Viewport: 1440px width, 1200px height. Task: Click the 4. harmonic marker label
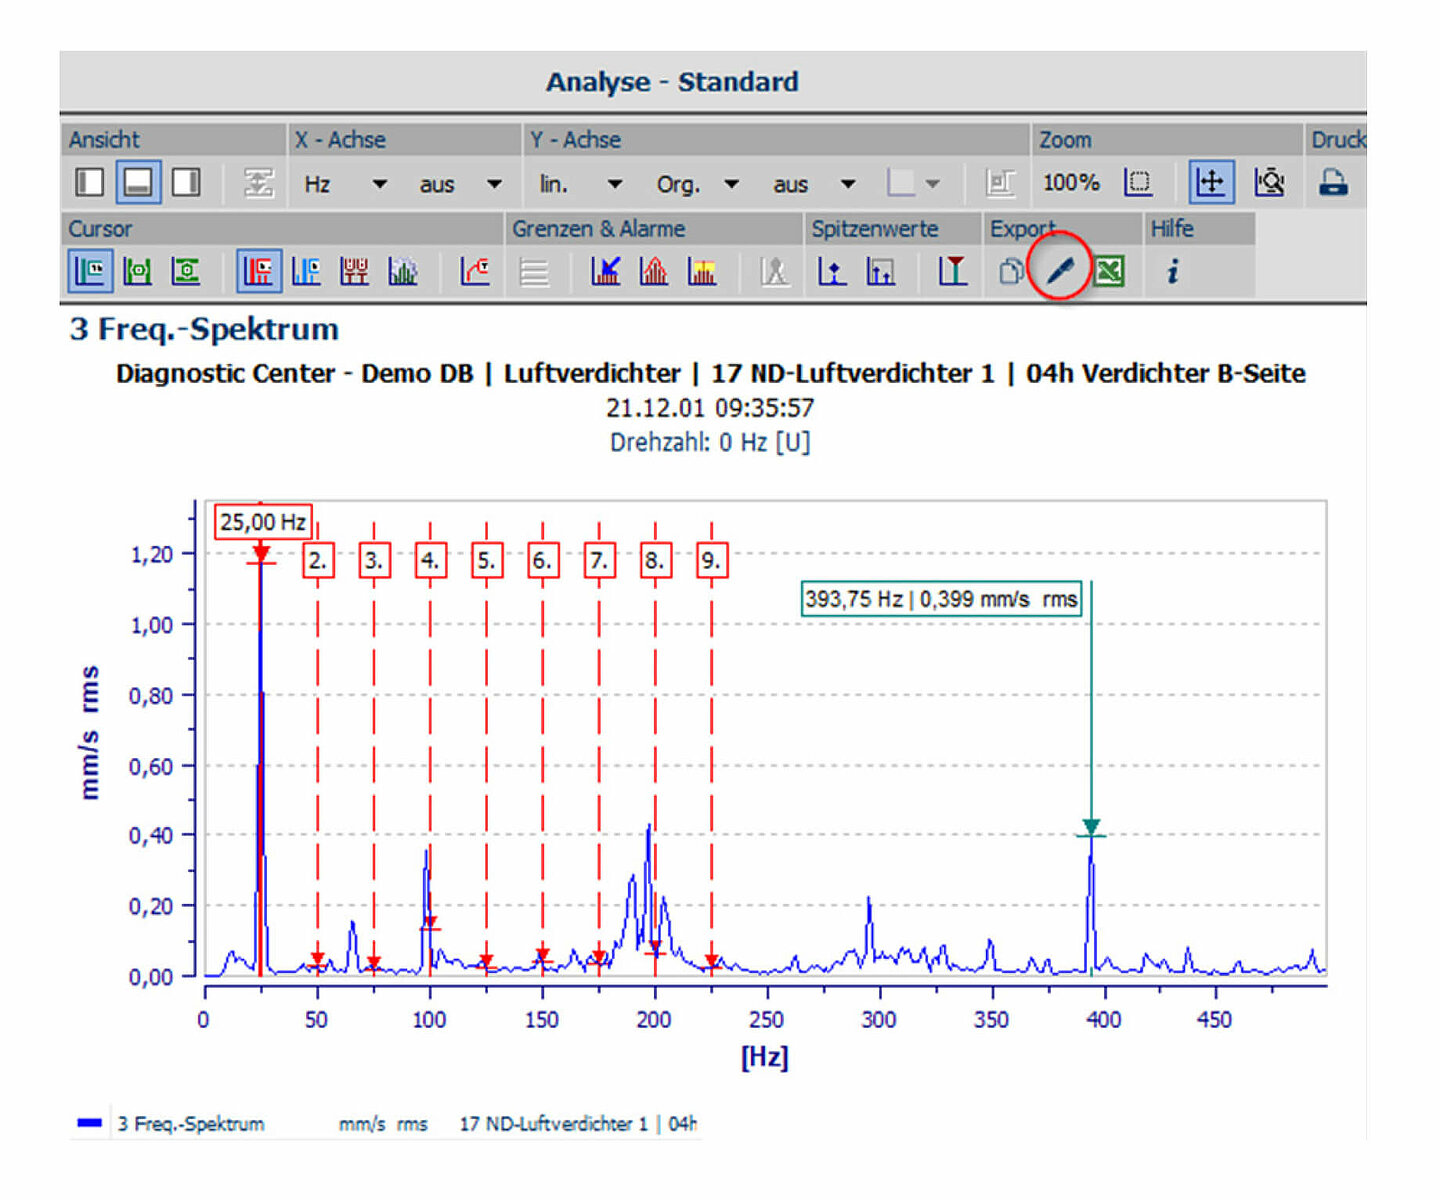(430, 560)
